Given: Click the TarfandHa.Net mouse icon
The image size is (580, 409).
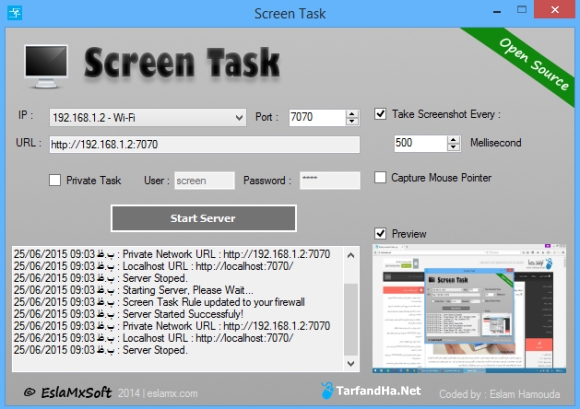Looking at the screenshot, I should [327, 391].
